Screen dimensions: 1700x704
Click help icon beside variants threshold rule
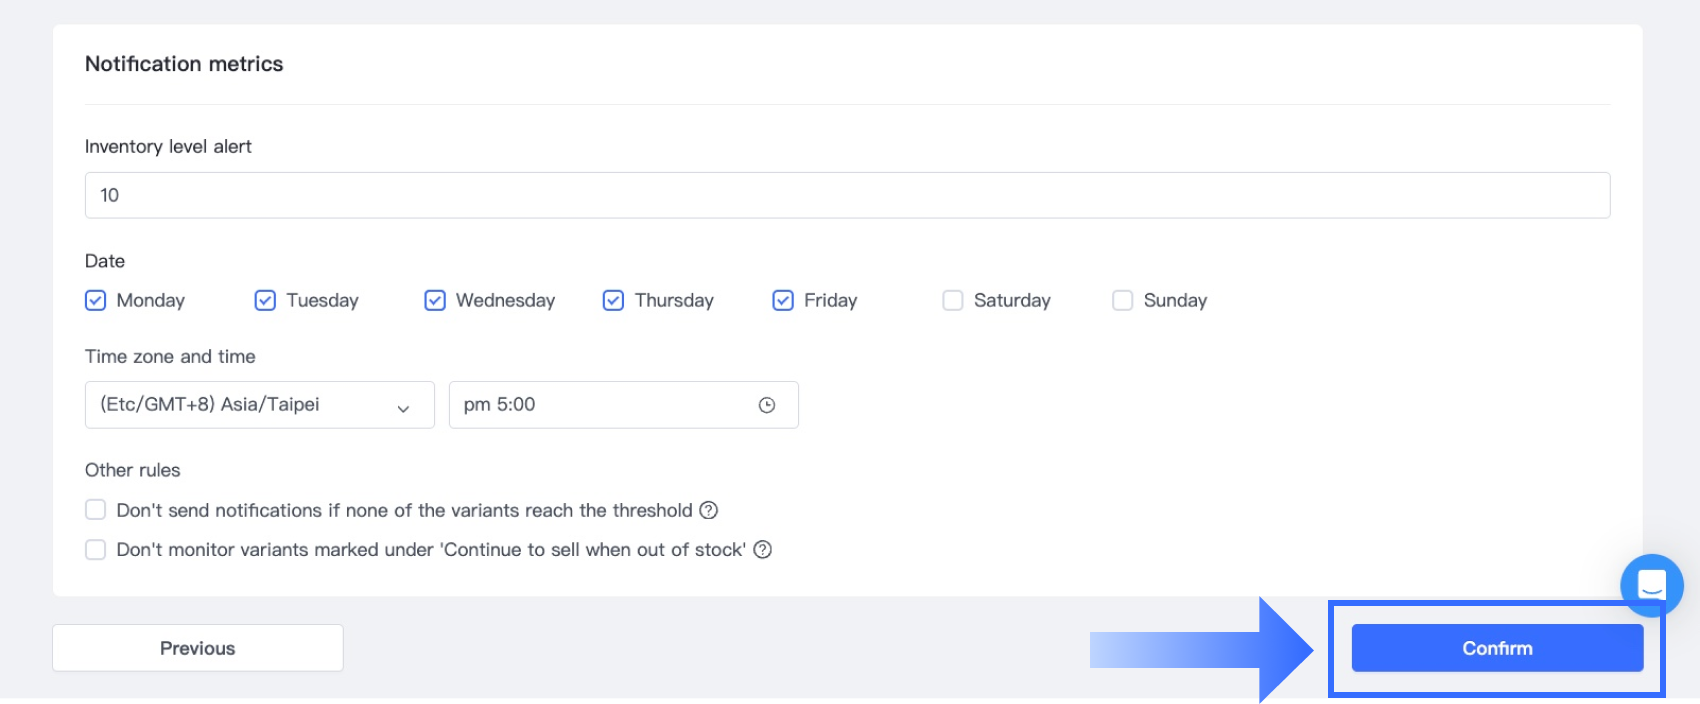coord(709,510)
